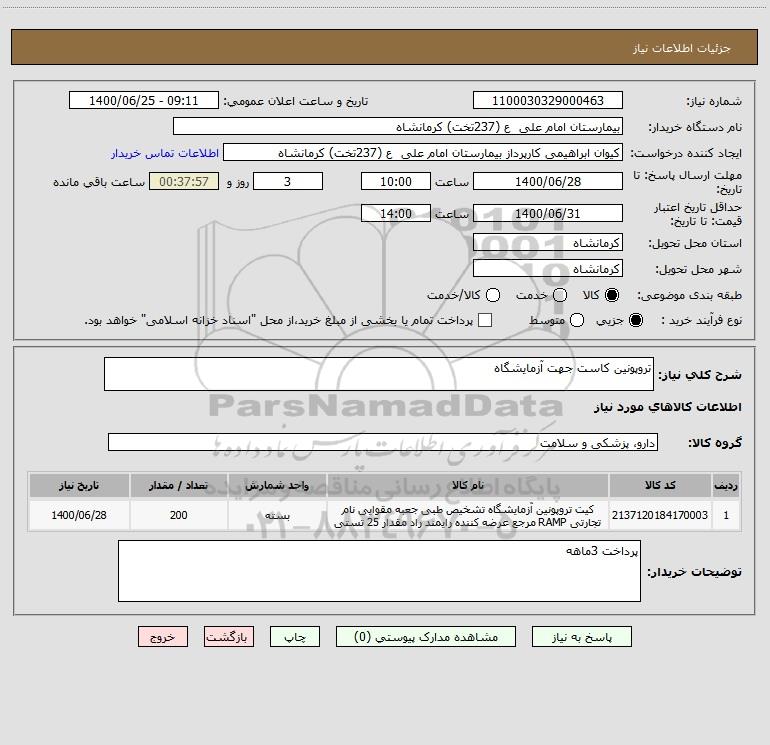
Task: Click the remaining days field showing 3
Action: tap(288, 181)
